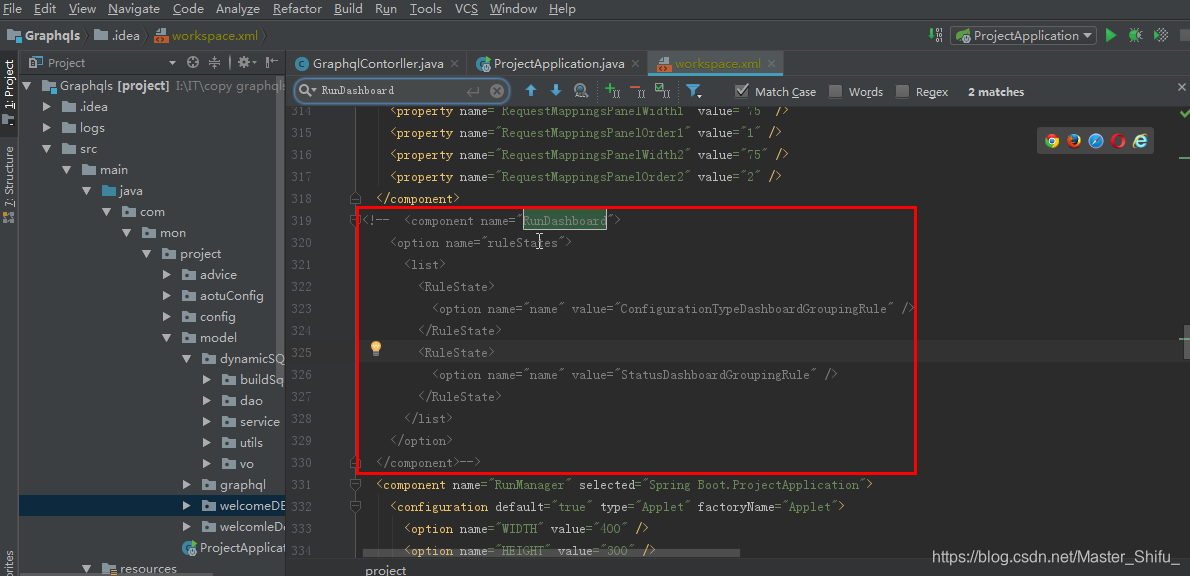Open the File menu
Screen dimensions: 1190x576
tap(12, 9)
